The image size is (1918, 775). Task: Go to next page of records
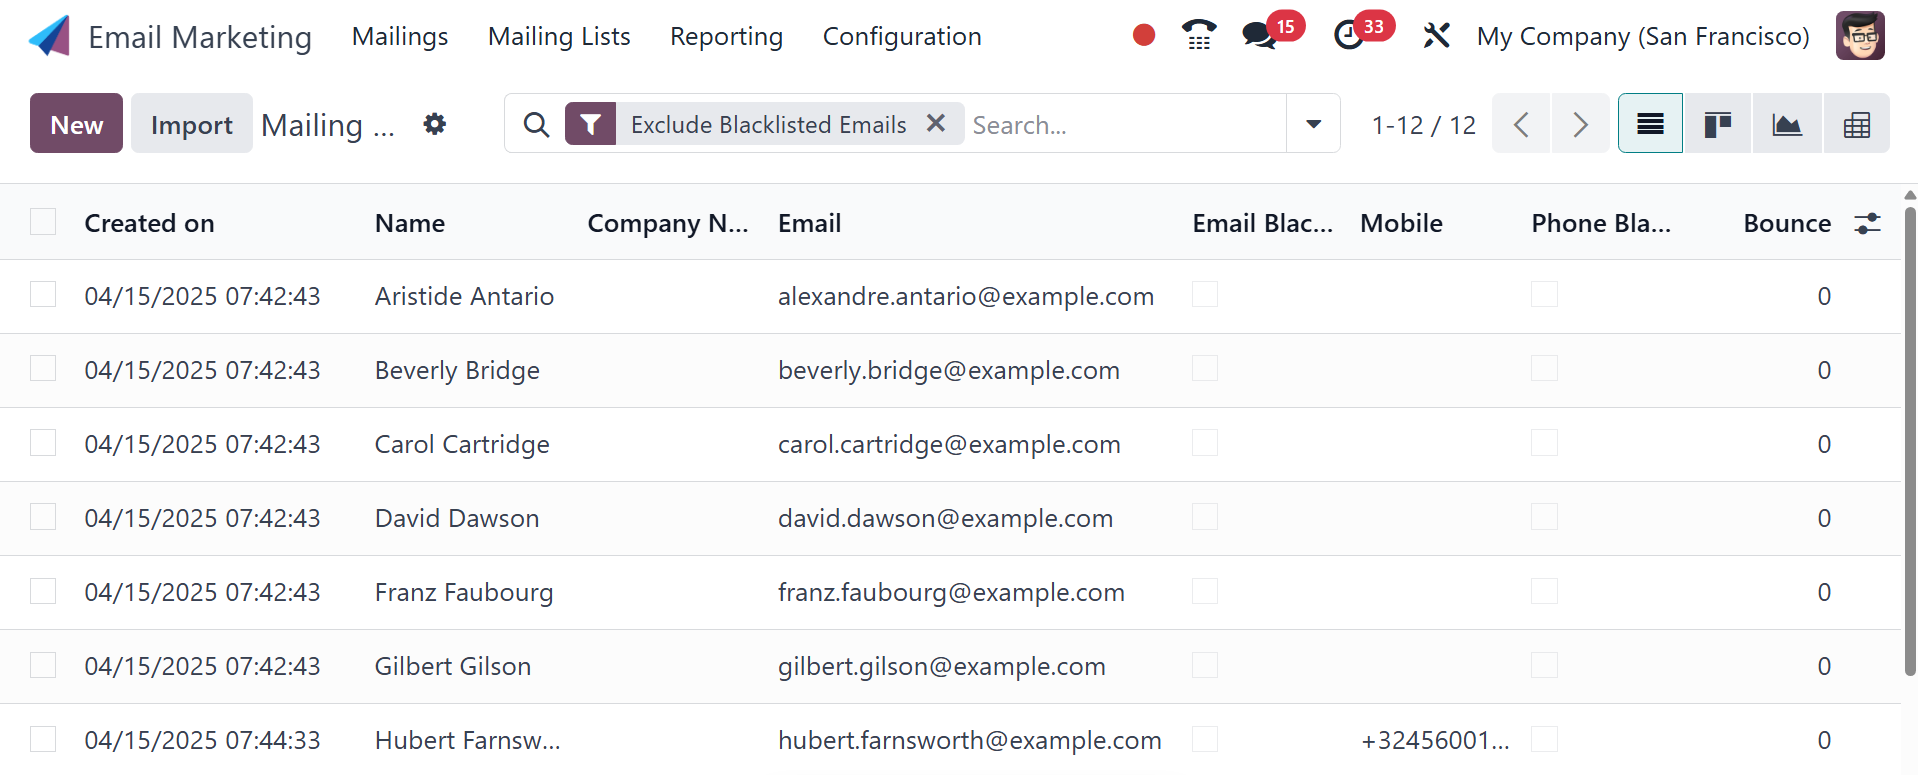pyautogui.click(x=1580, y=124)
